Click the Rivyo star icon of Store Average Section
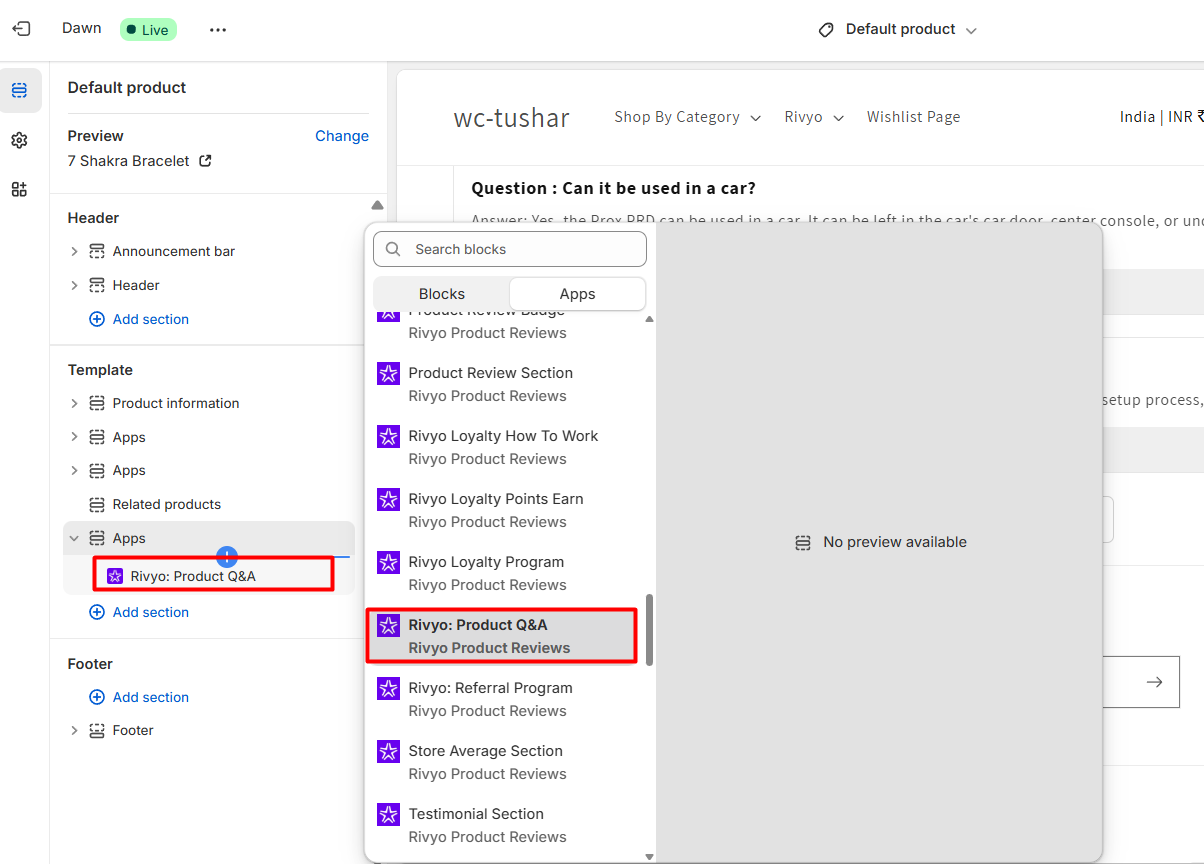Screen dimensions: 1204x864 click(388, 752)
